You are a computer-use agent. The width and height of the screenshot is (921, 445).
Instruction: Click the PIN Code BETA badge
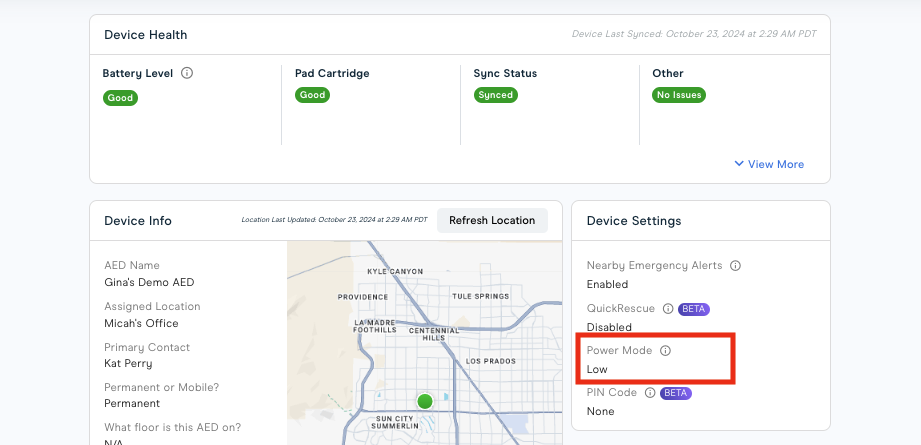pos(676,393)
